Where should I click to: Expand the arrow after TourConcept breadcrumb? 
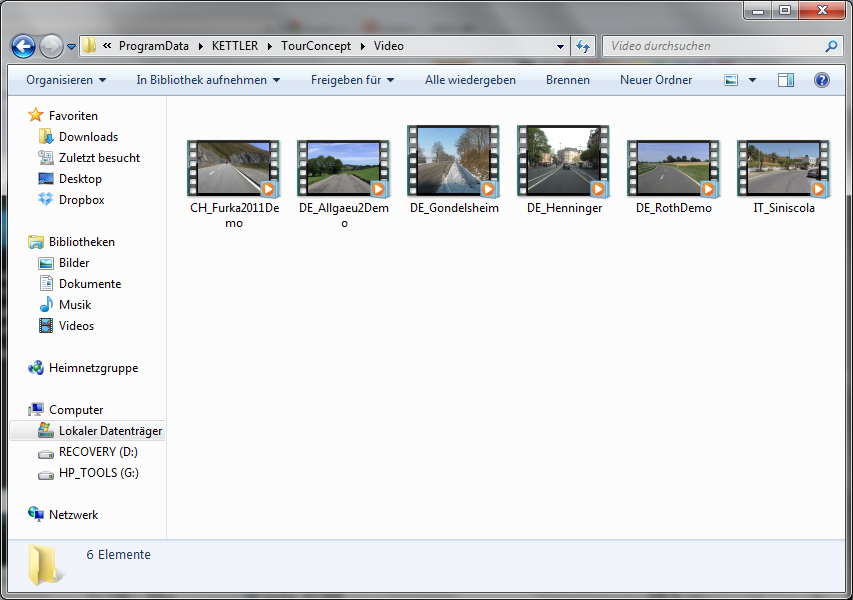pyautogui.click(x=362, y=47)
